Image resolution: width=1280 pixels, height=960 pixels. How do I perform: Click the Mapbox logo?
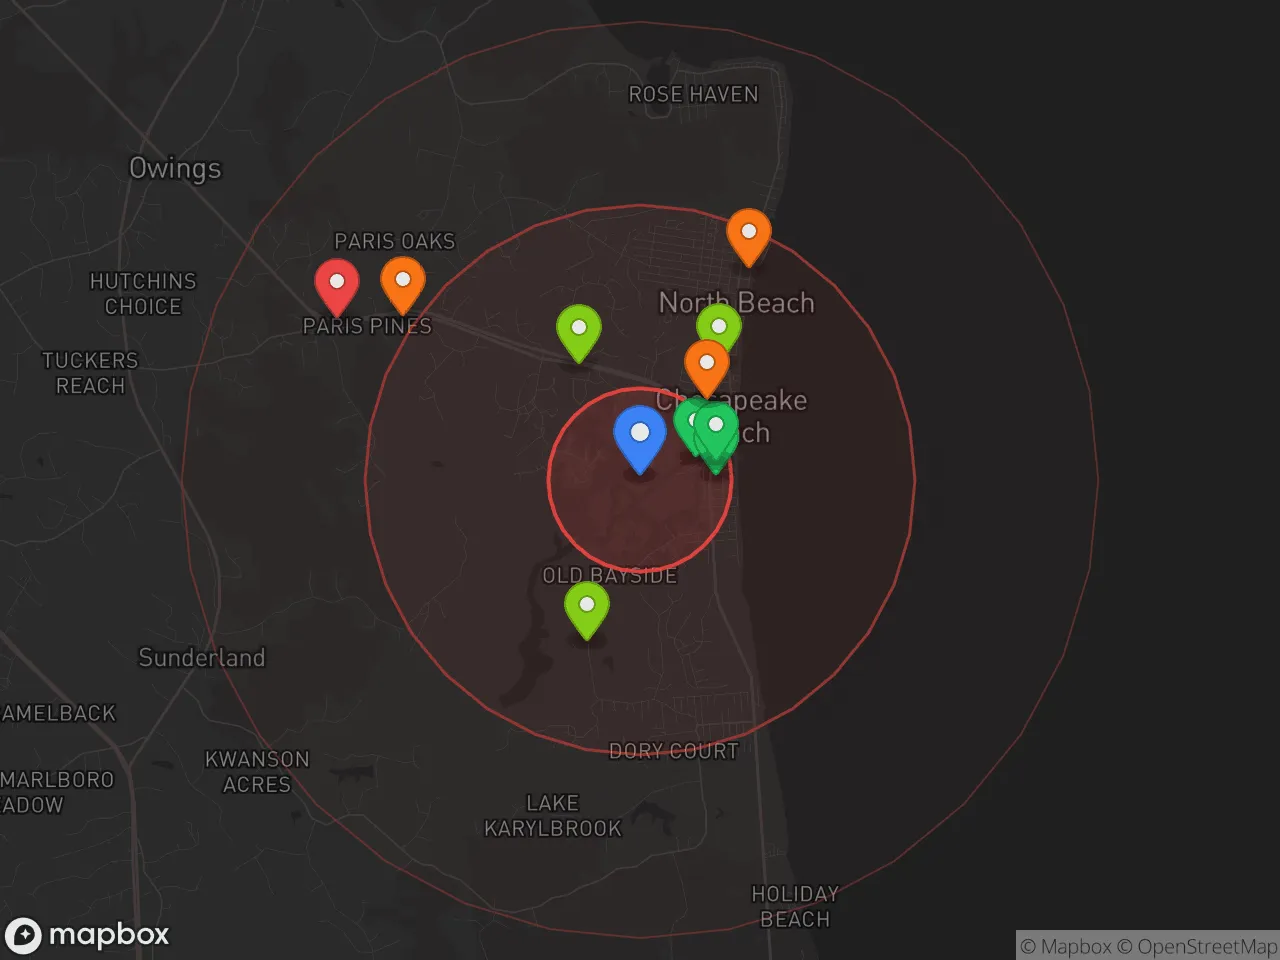(x=87, y=935)
